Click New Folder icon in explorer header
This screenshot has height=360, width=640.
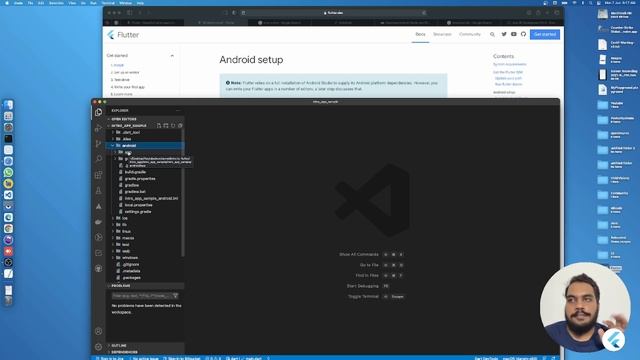[166, 126]
